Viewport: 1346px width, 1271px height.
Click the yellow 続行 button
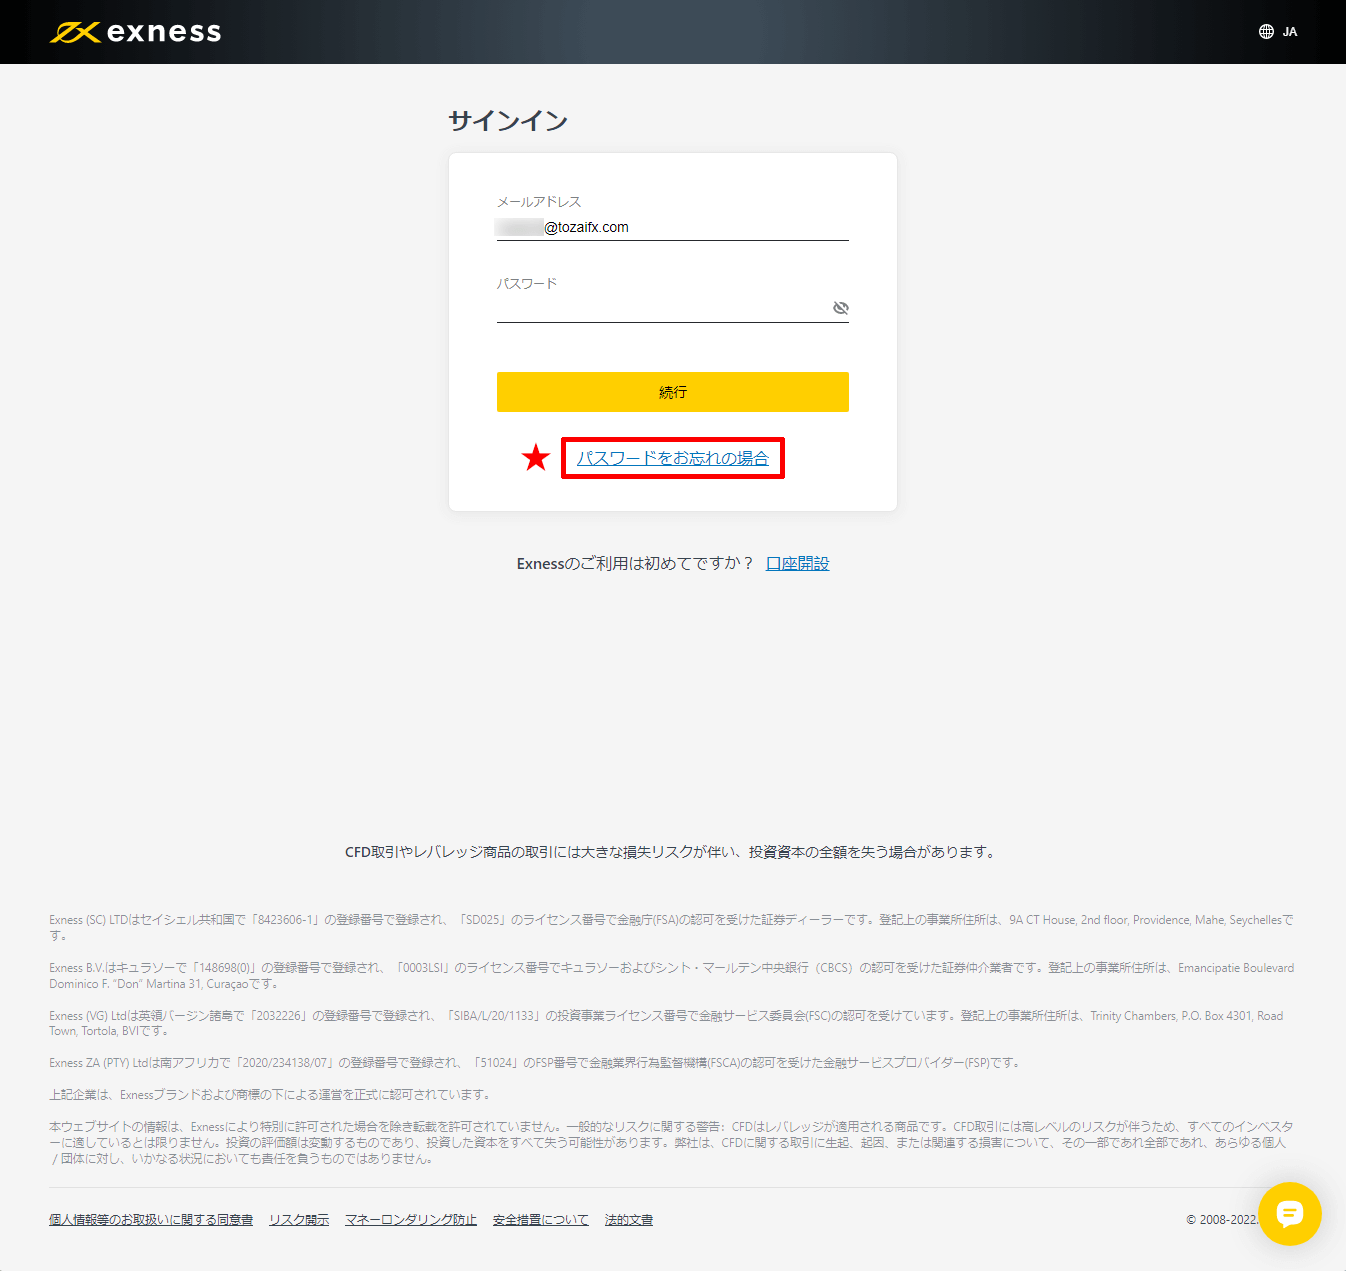(x=672, y=391)
